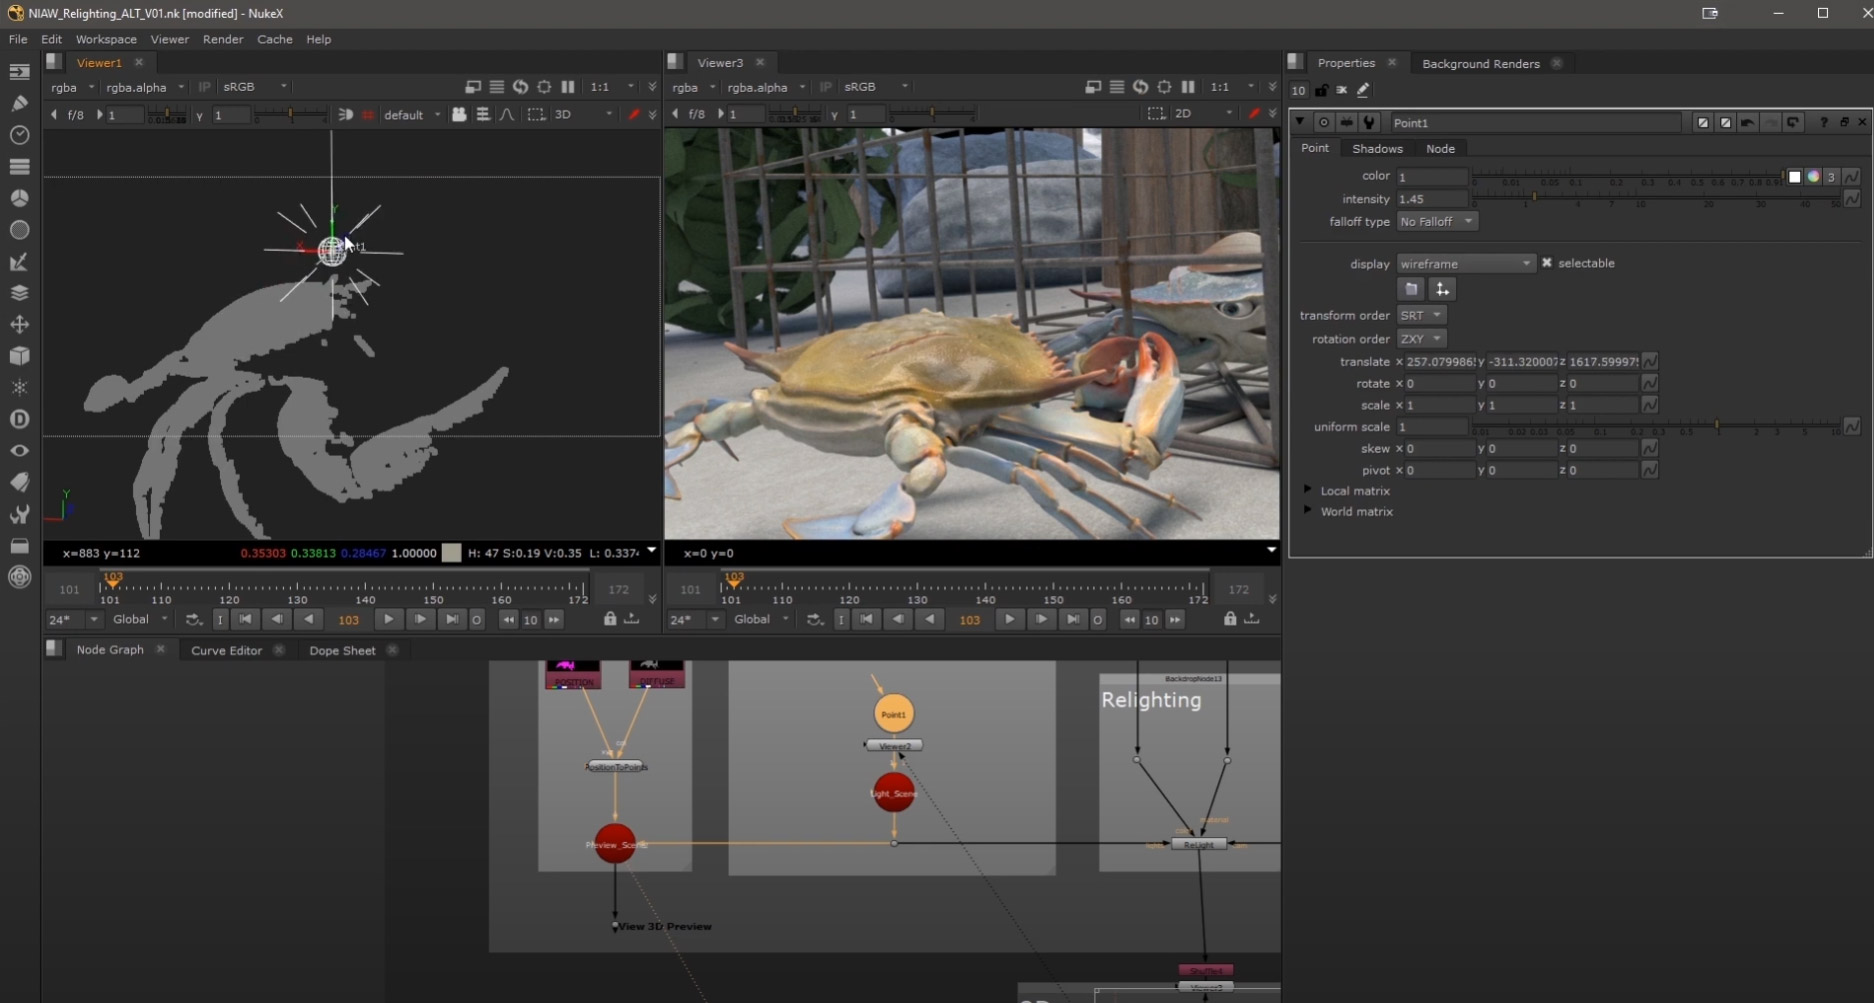Open the Workspace menu
This screenshot has height=1003, width=1874.
105,39
